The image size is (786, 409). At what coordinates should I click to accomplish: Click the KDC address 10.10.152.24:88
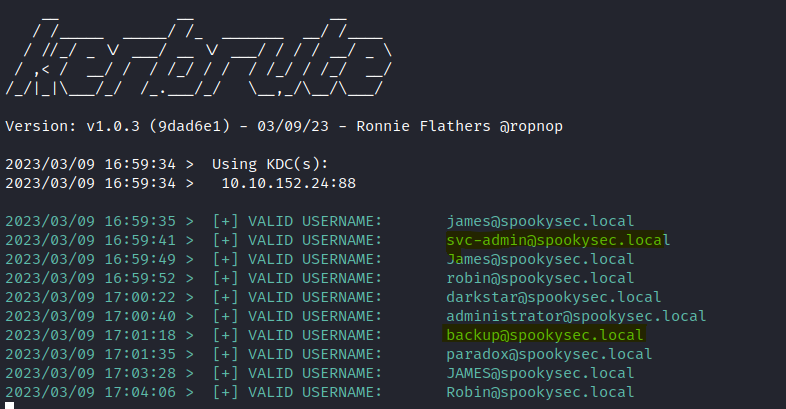(289, 183)
